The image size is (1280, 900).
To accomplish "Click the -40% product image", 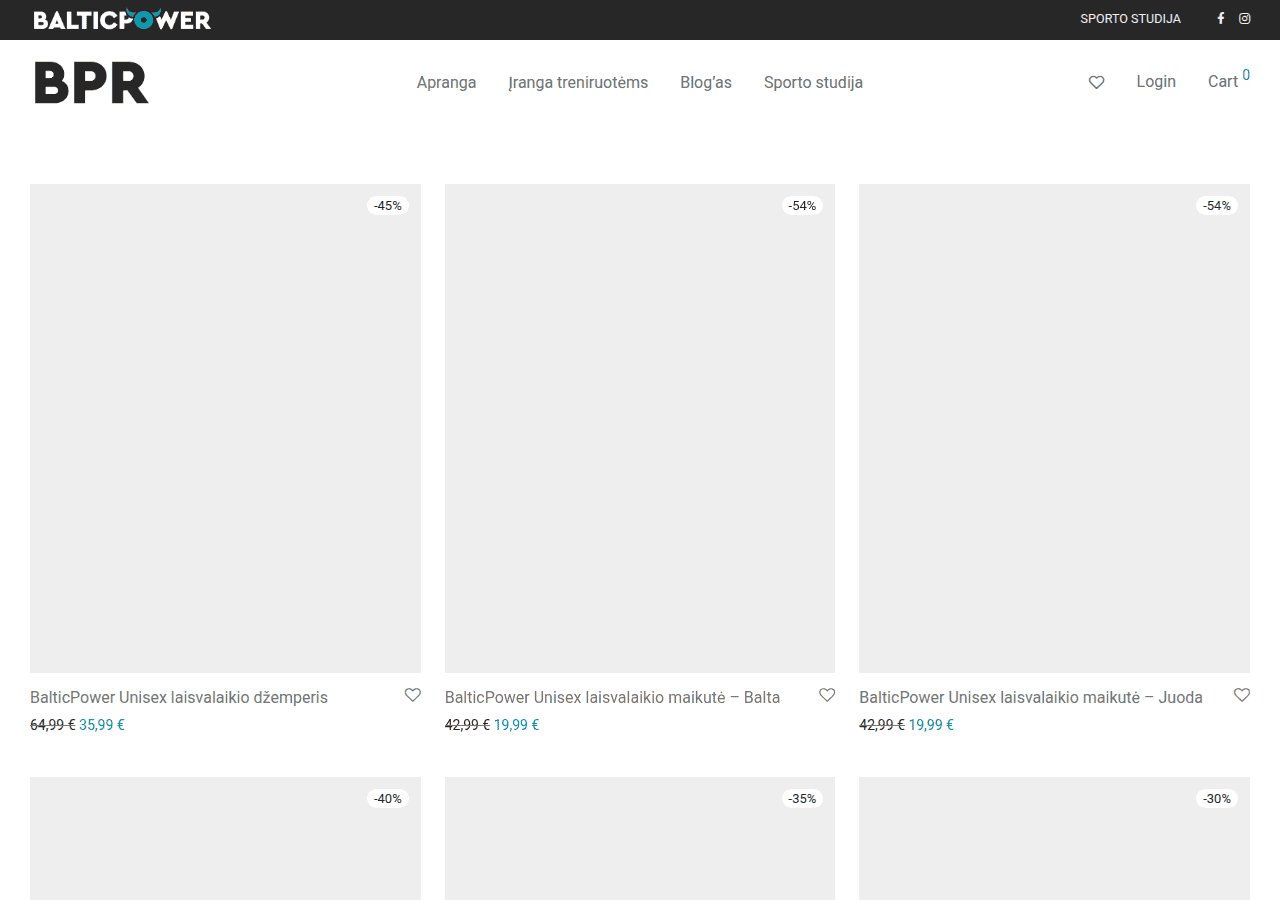I will coord(225,838).
